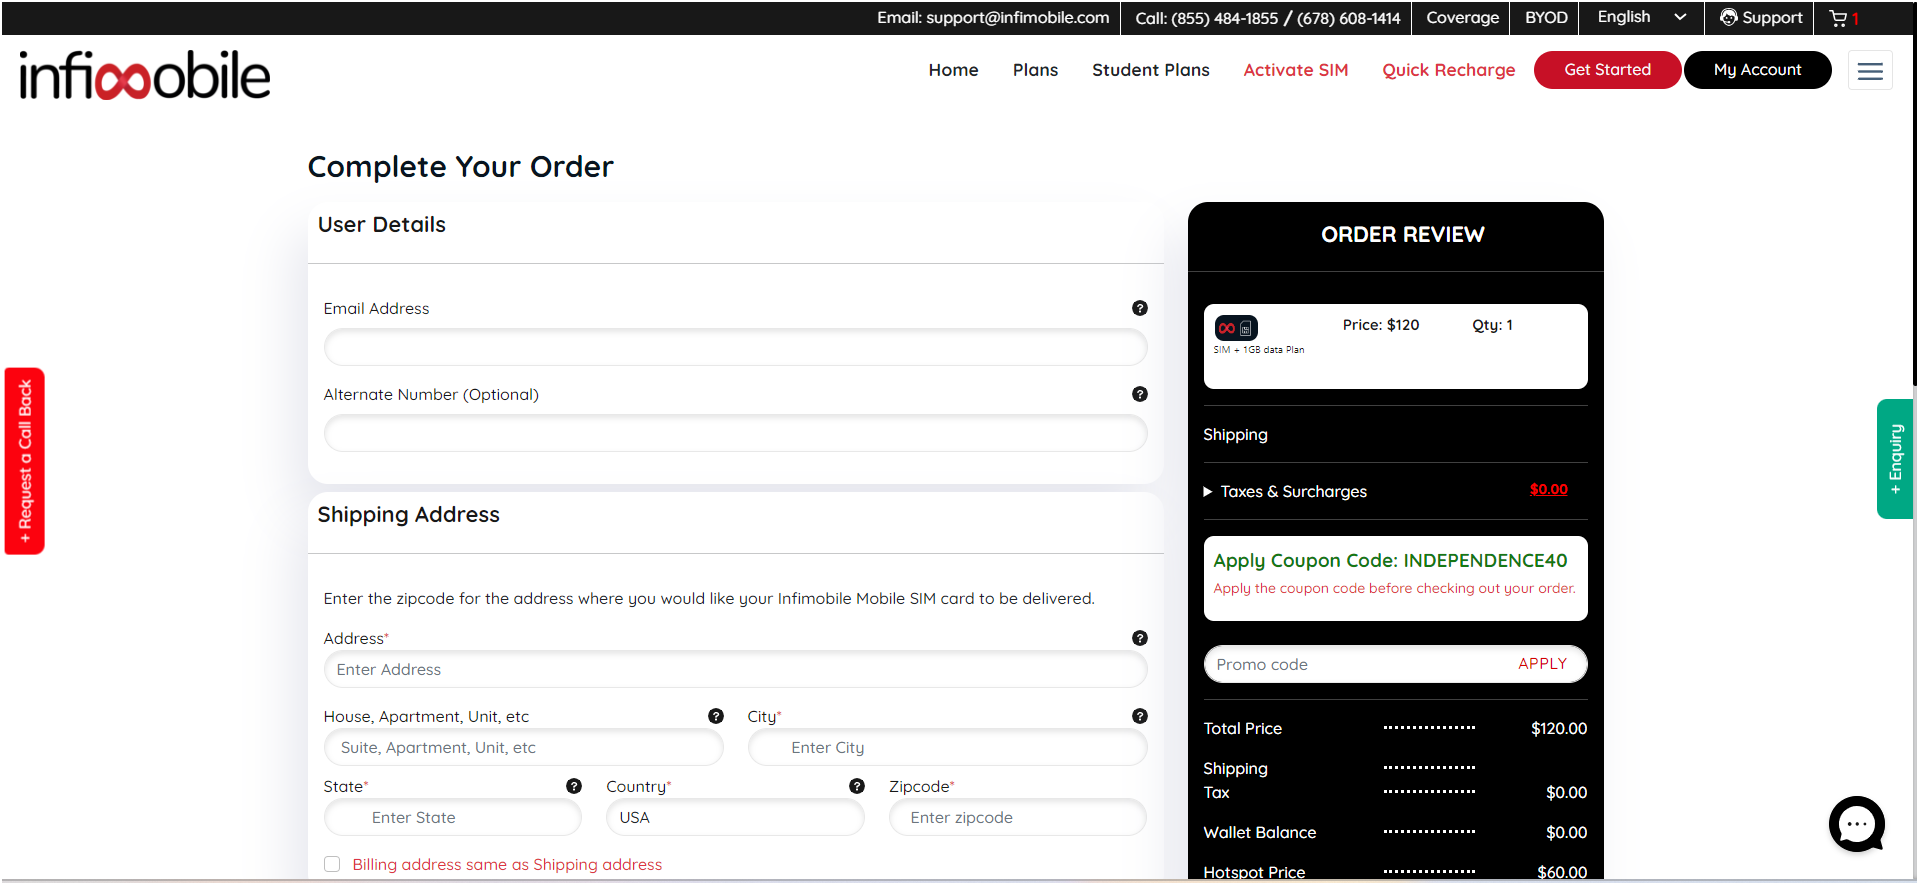1919x885 pixels.
Task: Click the My Account button
Action: 1757,70
